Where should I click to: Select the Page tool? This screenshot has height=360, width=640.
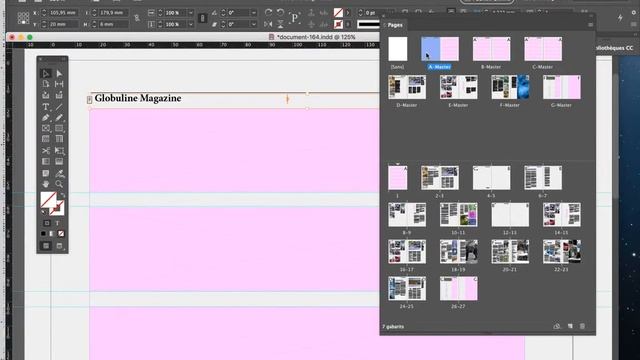point(46,84)
